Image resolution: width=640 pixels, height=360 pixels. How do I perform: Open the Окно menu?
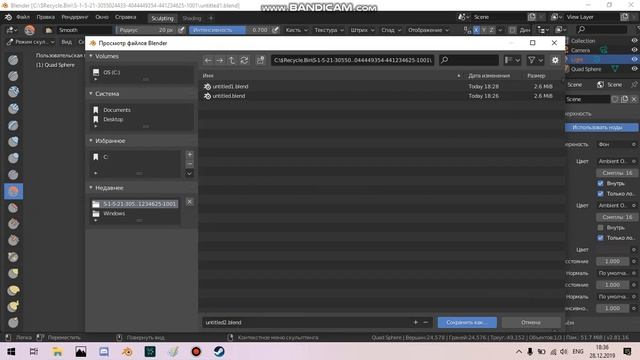click(x=102, y=17)
